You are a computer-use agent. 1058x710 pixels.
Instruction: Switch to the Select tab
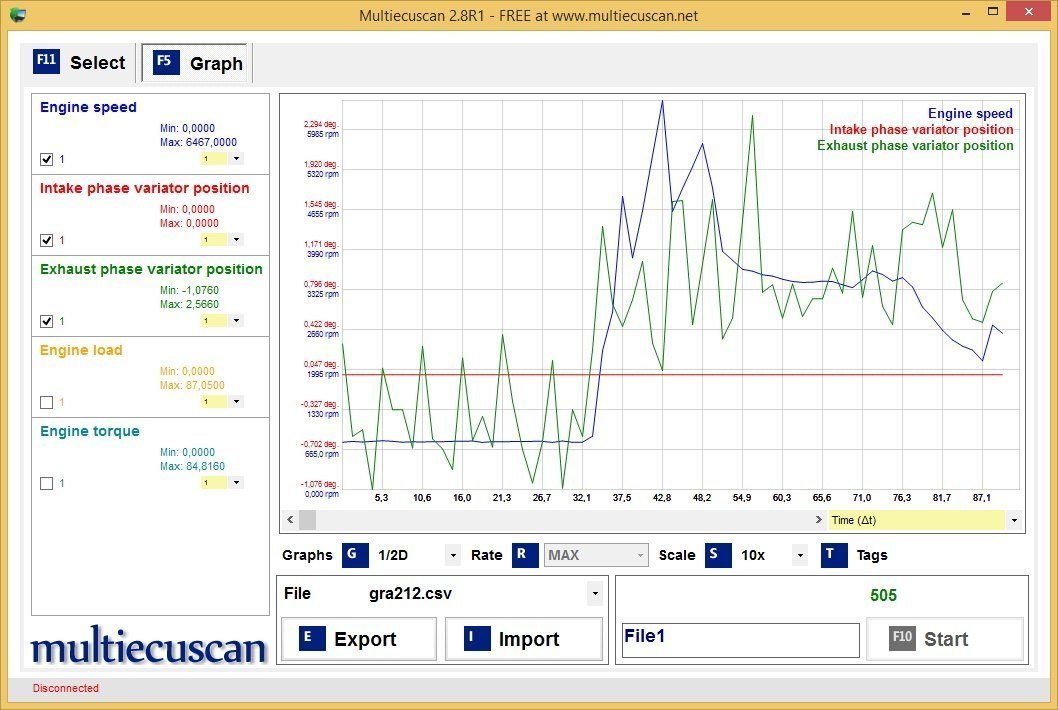81,62
